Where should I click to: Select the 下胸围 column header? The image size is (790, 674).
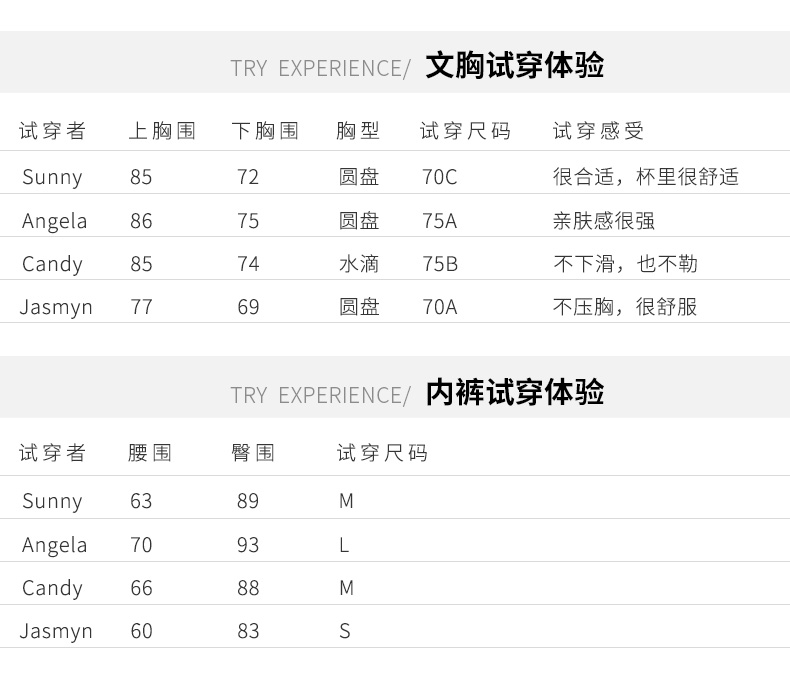click(x=265, y=131)
